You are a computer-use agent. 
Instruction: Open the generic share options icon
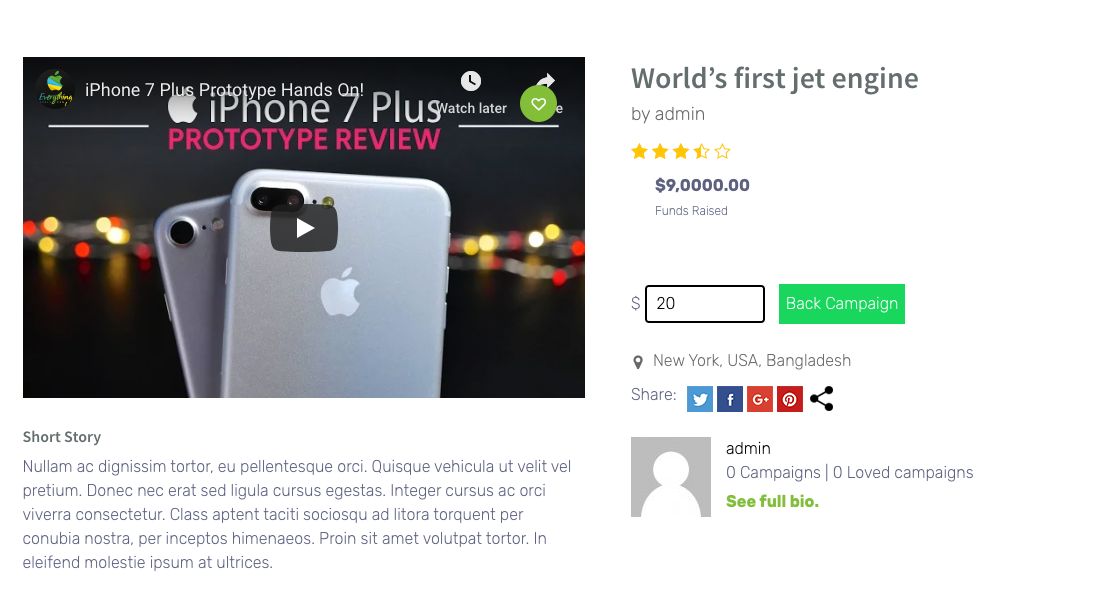pyautogui.click(x=822, y=399)
